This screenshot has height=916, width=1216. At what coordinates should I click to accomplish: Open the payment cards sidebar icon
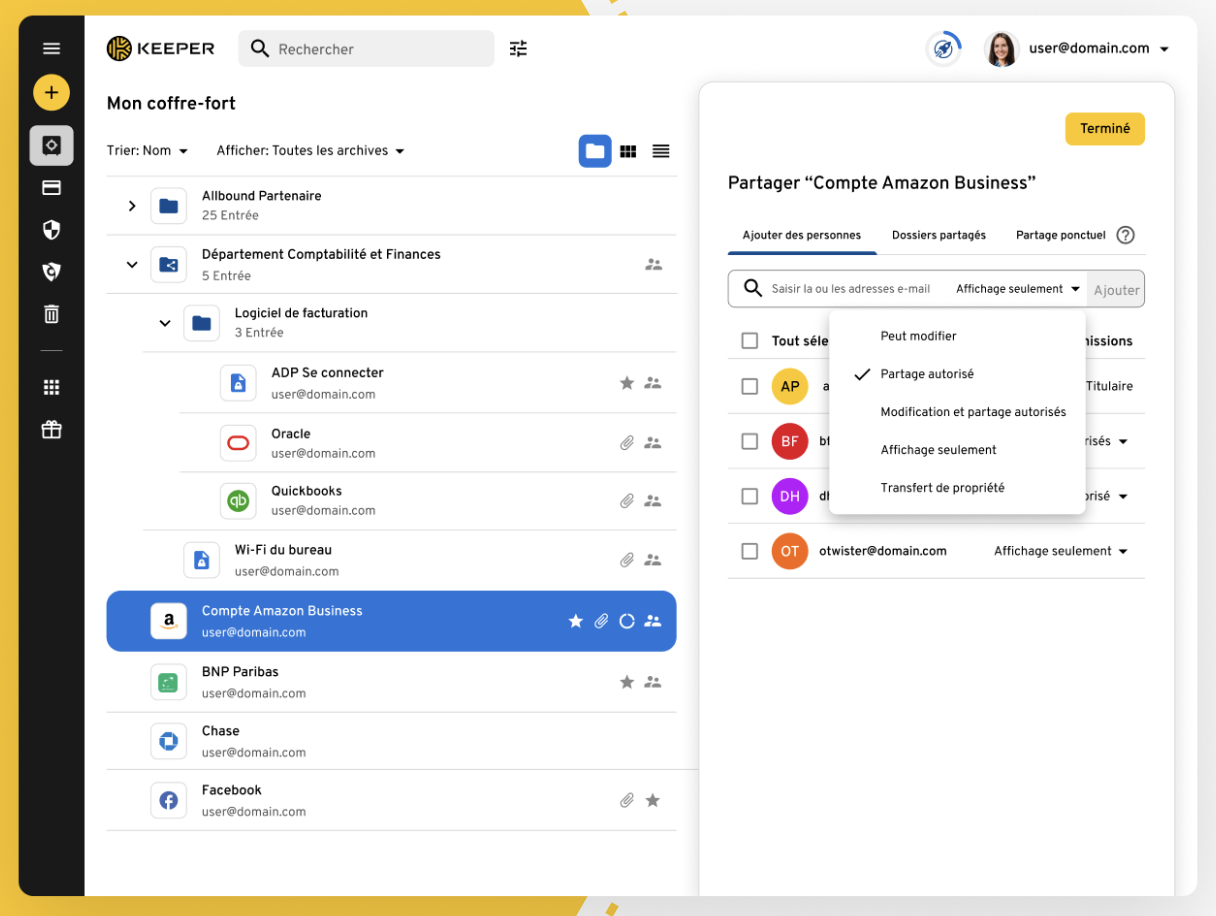coord(51,187)
